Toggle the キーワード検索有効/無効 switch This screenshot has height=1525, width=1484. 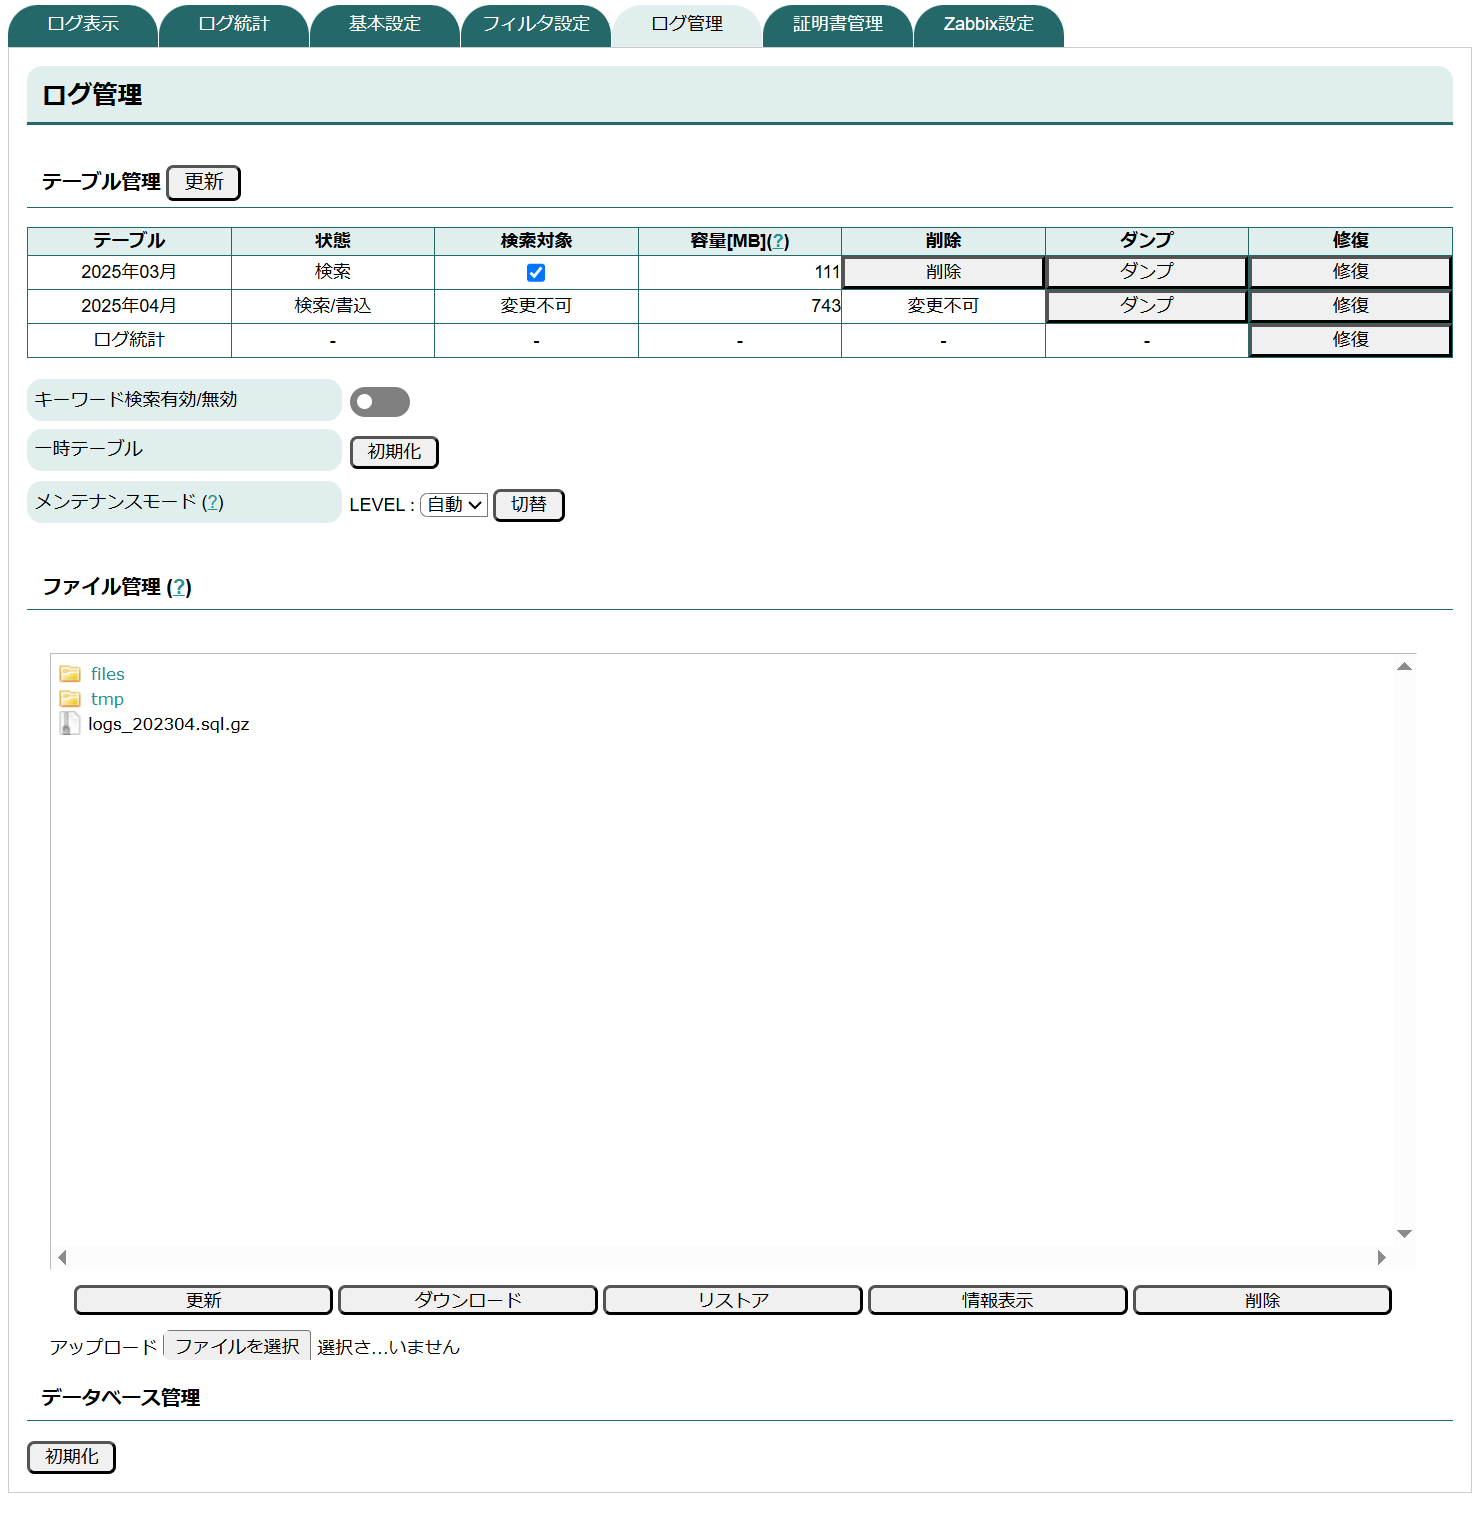point(380,402)
